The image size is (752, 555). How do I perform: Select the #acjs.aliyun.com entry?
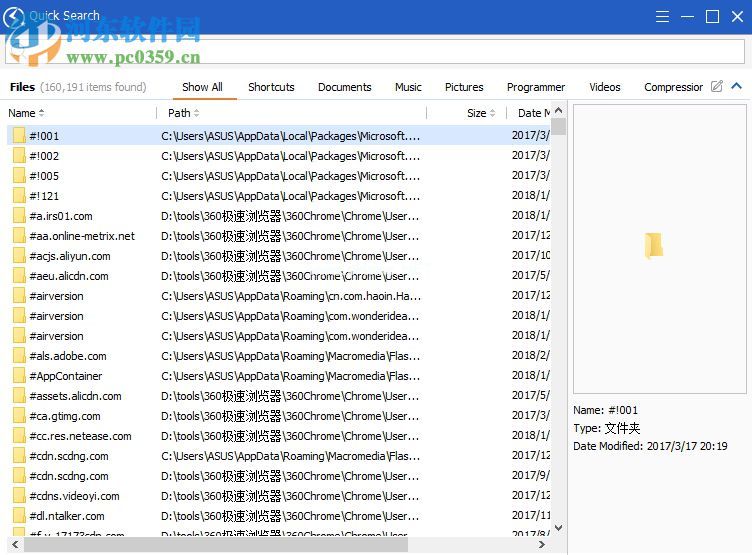70,256
